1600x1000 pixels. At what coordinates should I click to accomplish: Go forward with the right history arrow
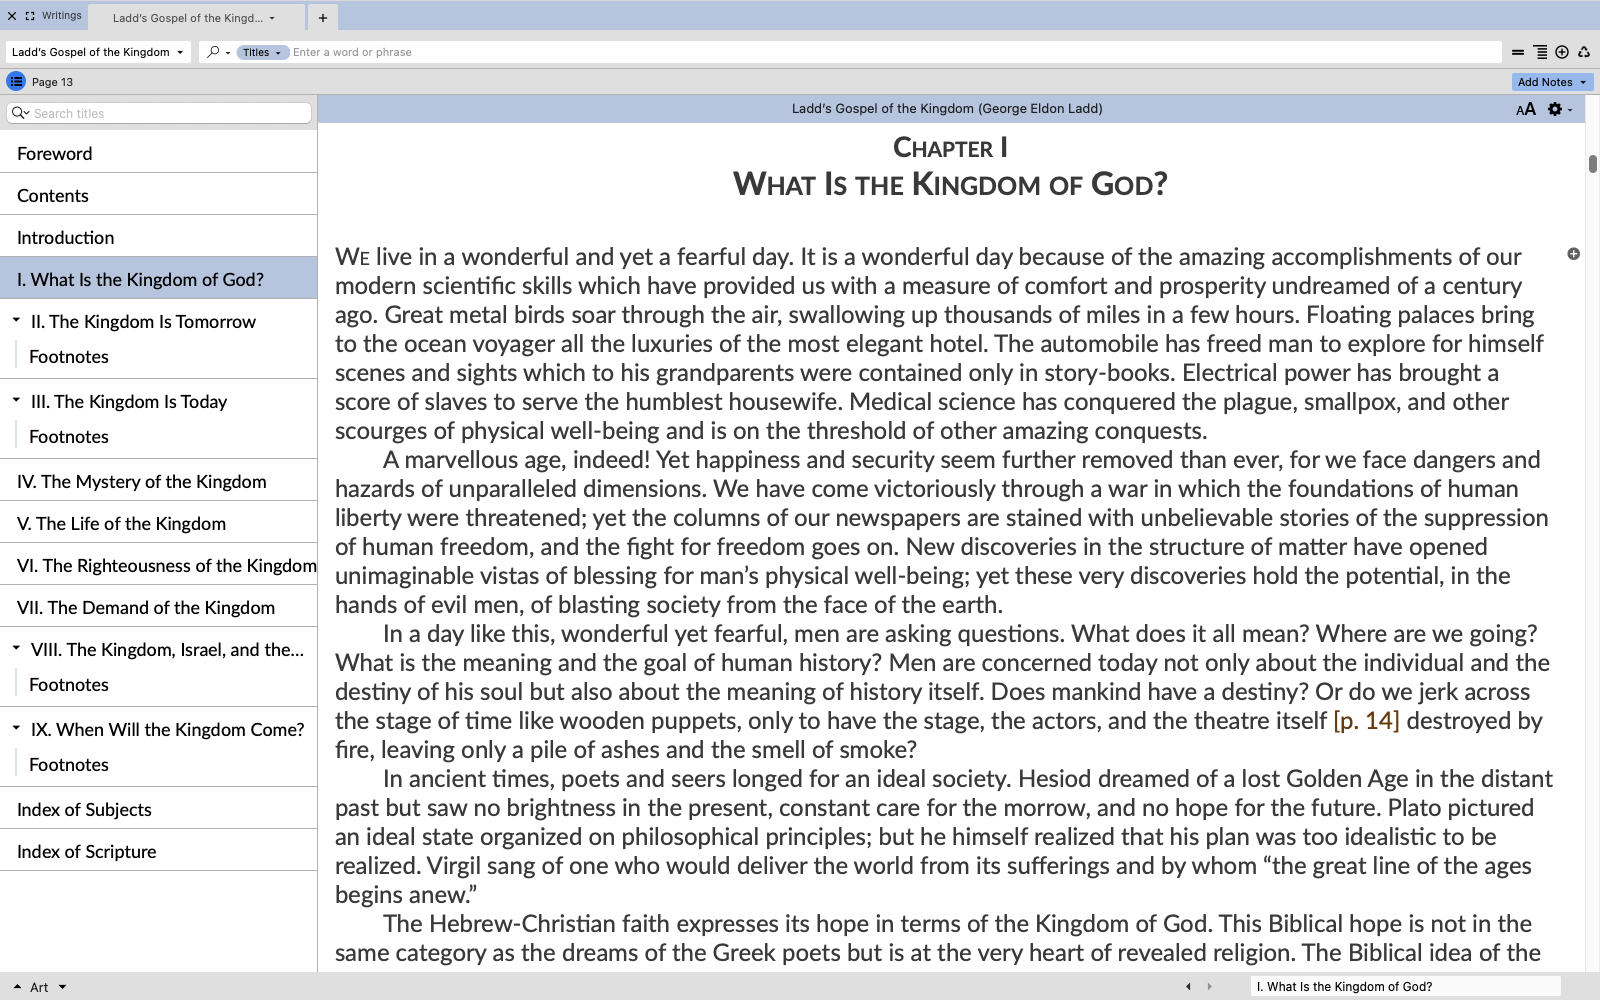[1209, 987]
